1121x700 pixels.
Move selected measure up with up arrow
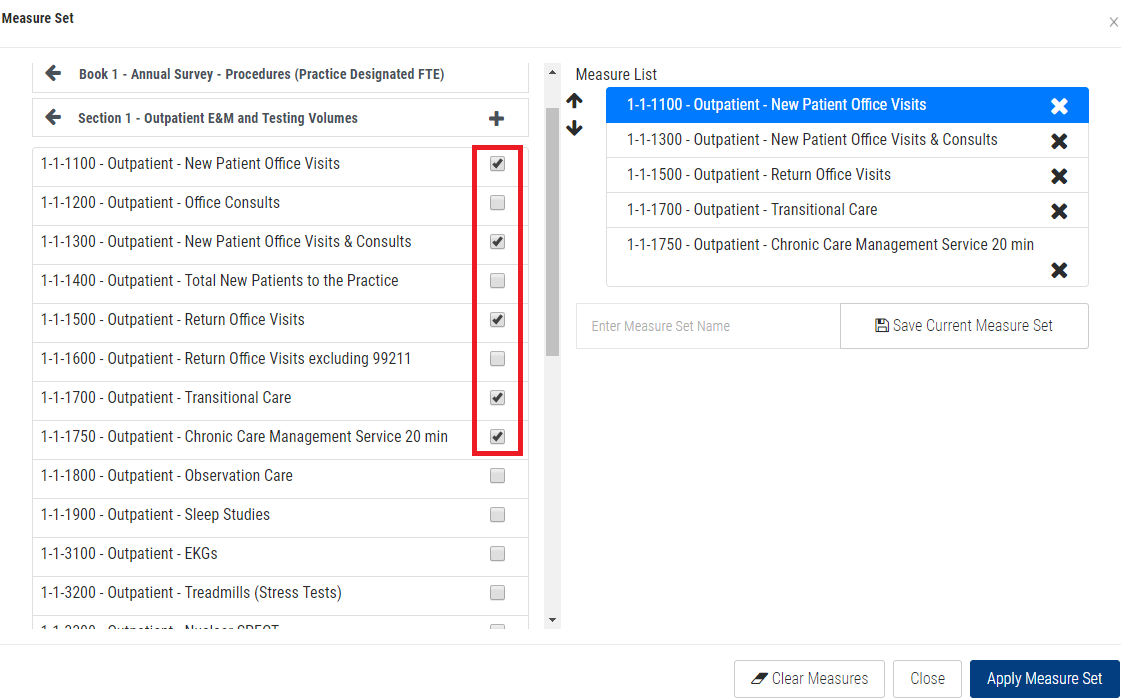pos(574,101)
